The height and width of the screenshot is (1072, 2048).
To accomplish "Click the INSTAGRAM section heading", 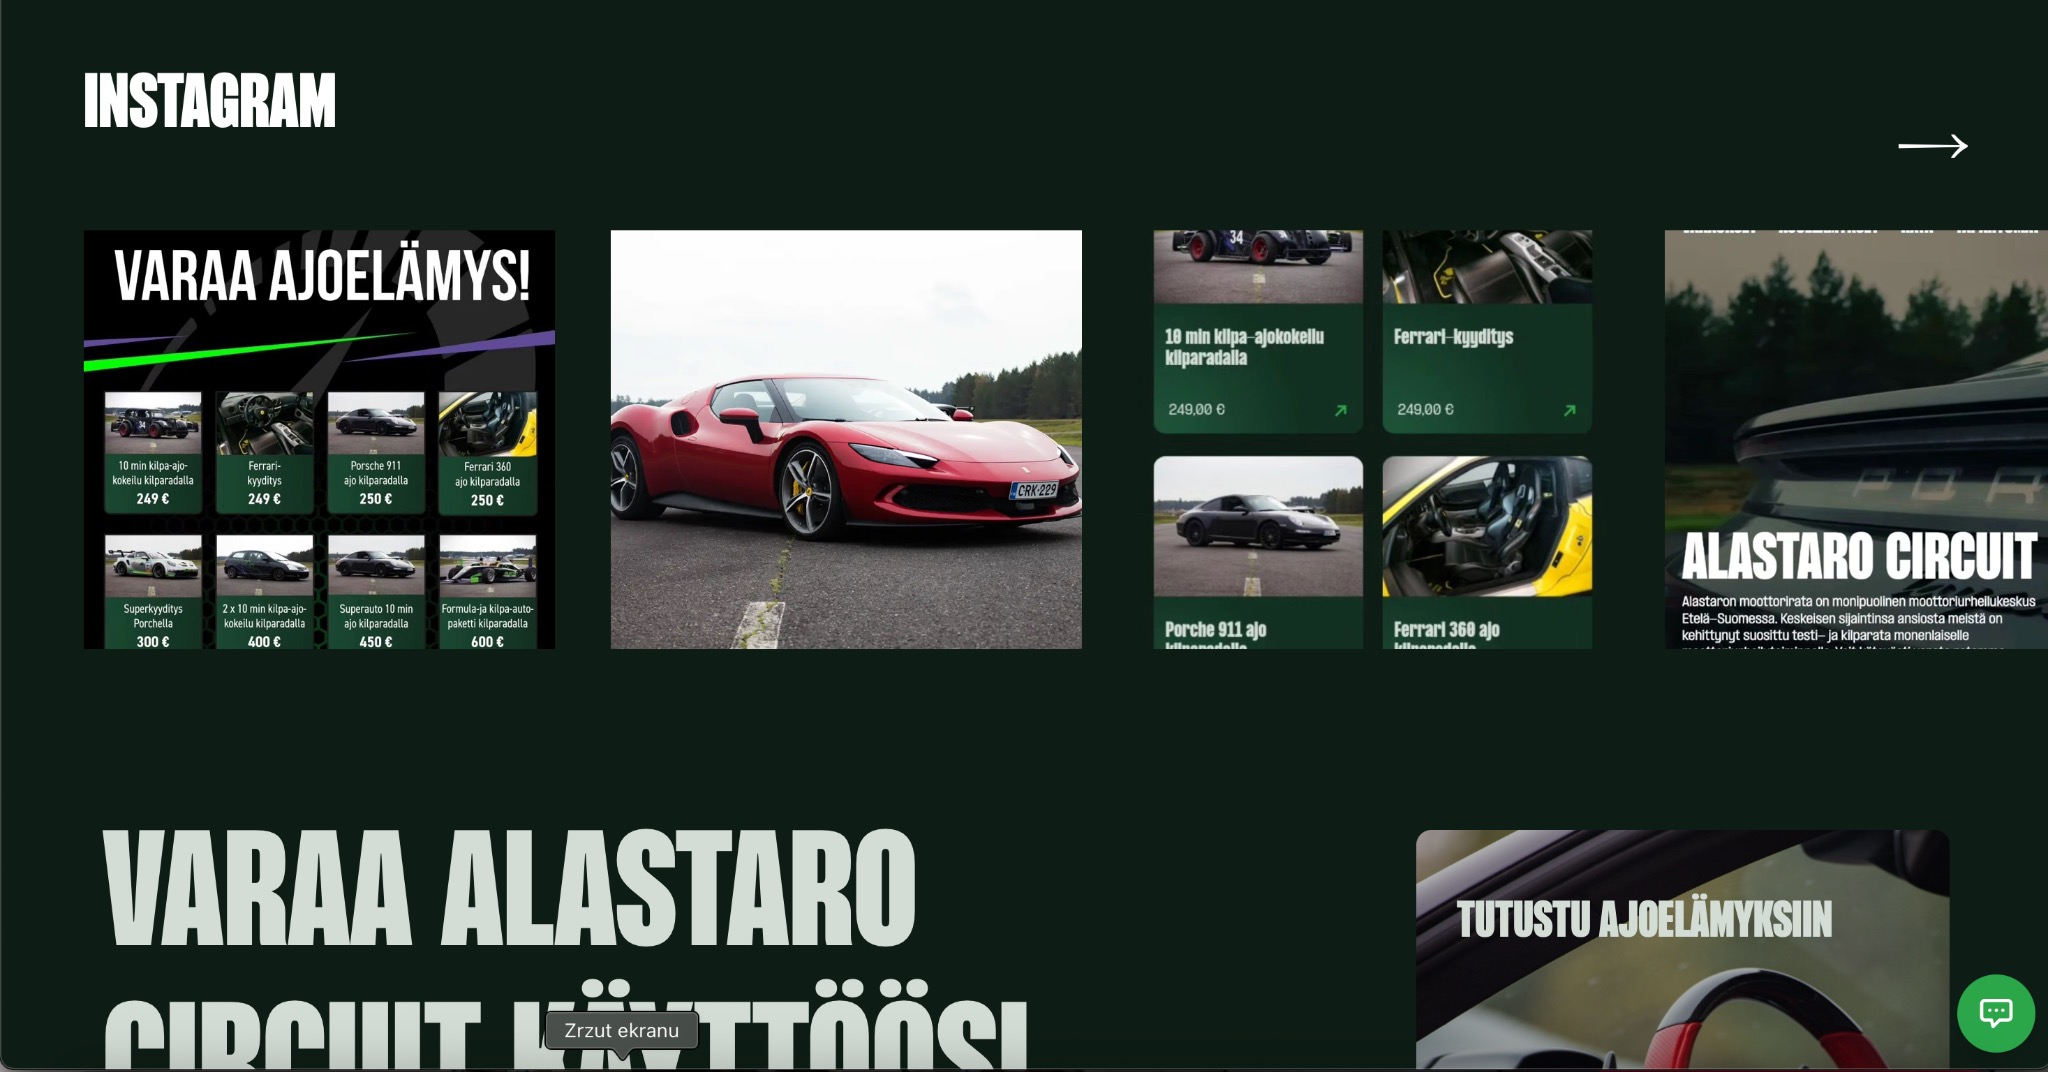I will [x=210, y=100].
